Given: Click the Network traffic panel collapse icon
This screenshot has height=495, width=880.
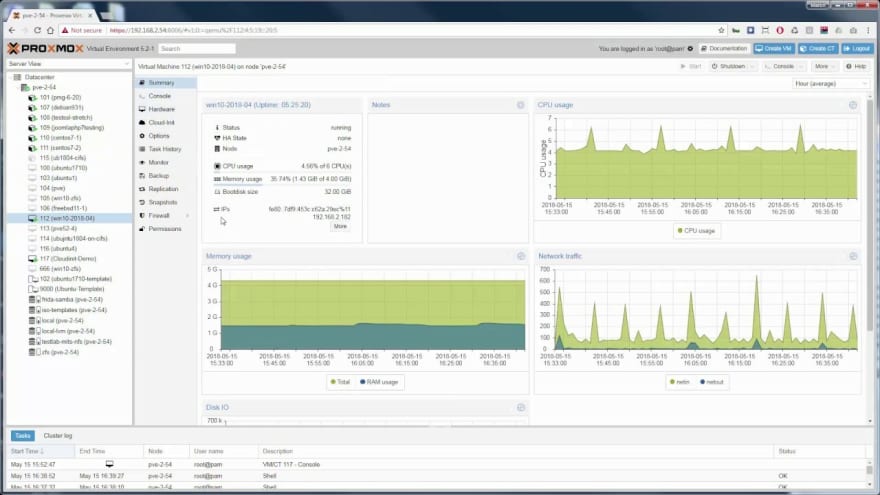Looking at the screenshot, I should tap(853, 256).
